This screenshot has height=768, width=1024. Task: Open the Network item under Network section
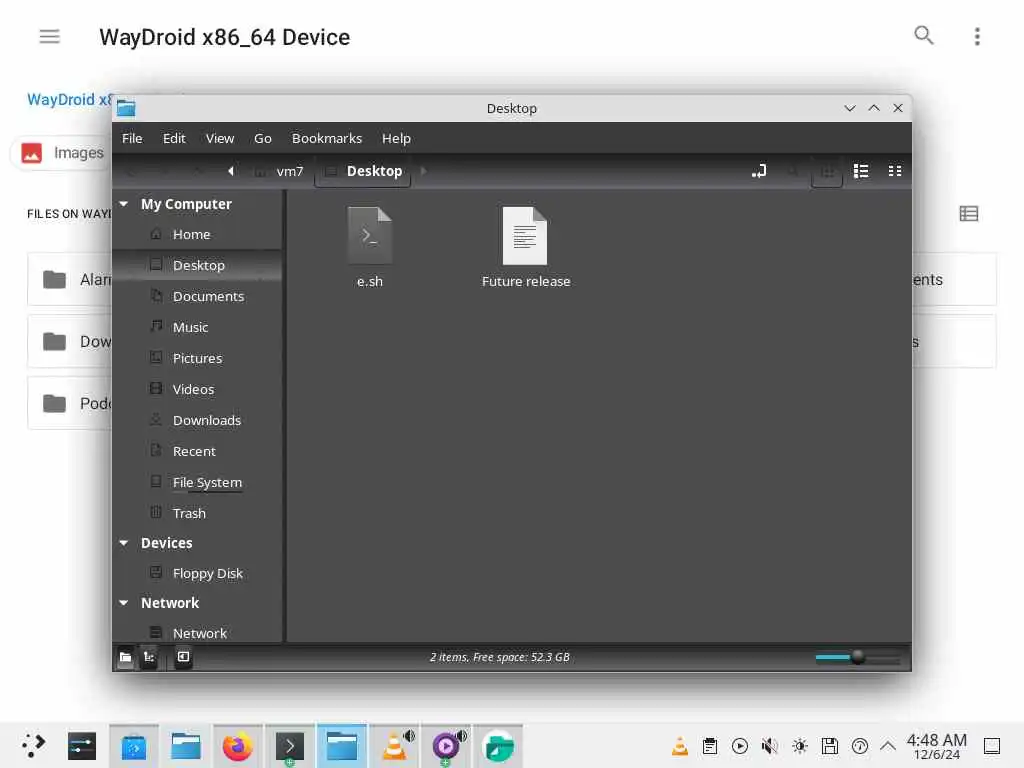tap(198, 633)
